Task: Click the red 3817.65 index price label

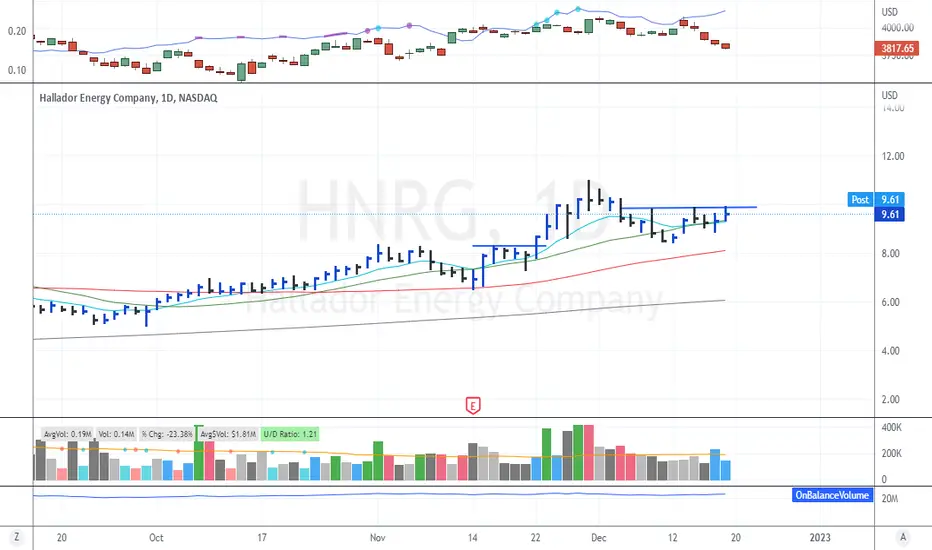Action: pyautogui.click(x=896, y=48)
